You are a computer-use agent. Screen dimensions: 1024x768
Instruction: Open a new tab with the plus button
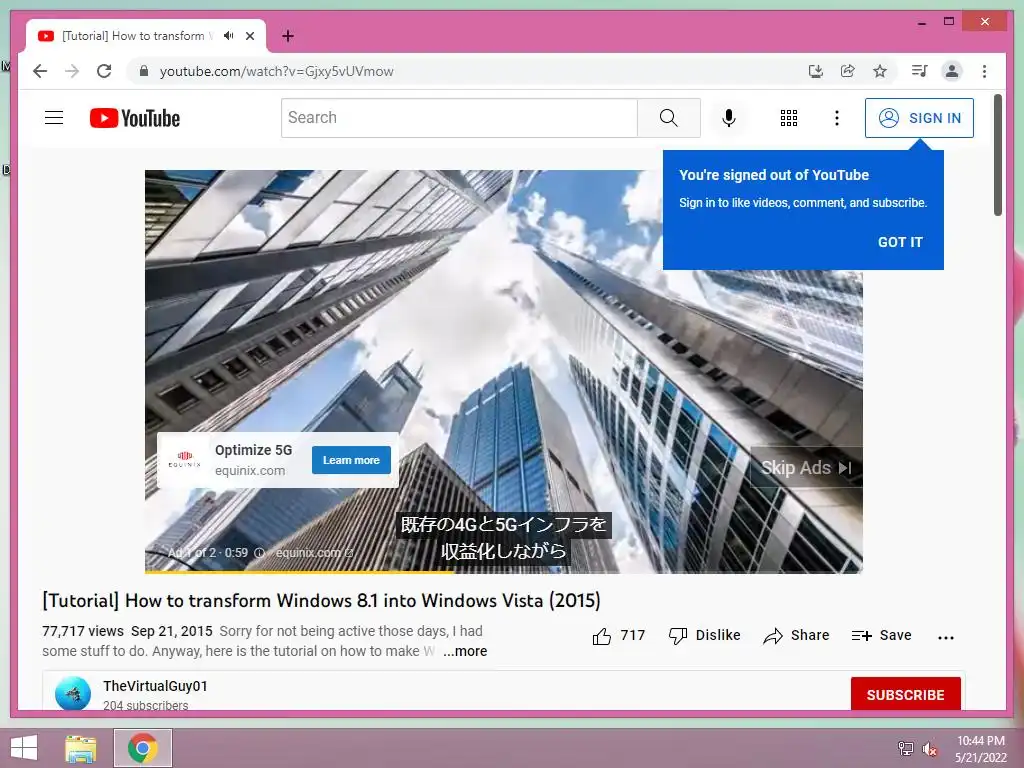click(288, 36)
